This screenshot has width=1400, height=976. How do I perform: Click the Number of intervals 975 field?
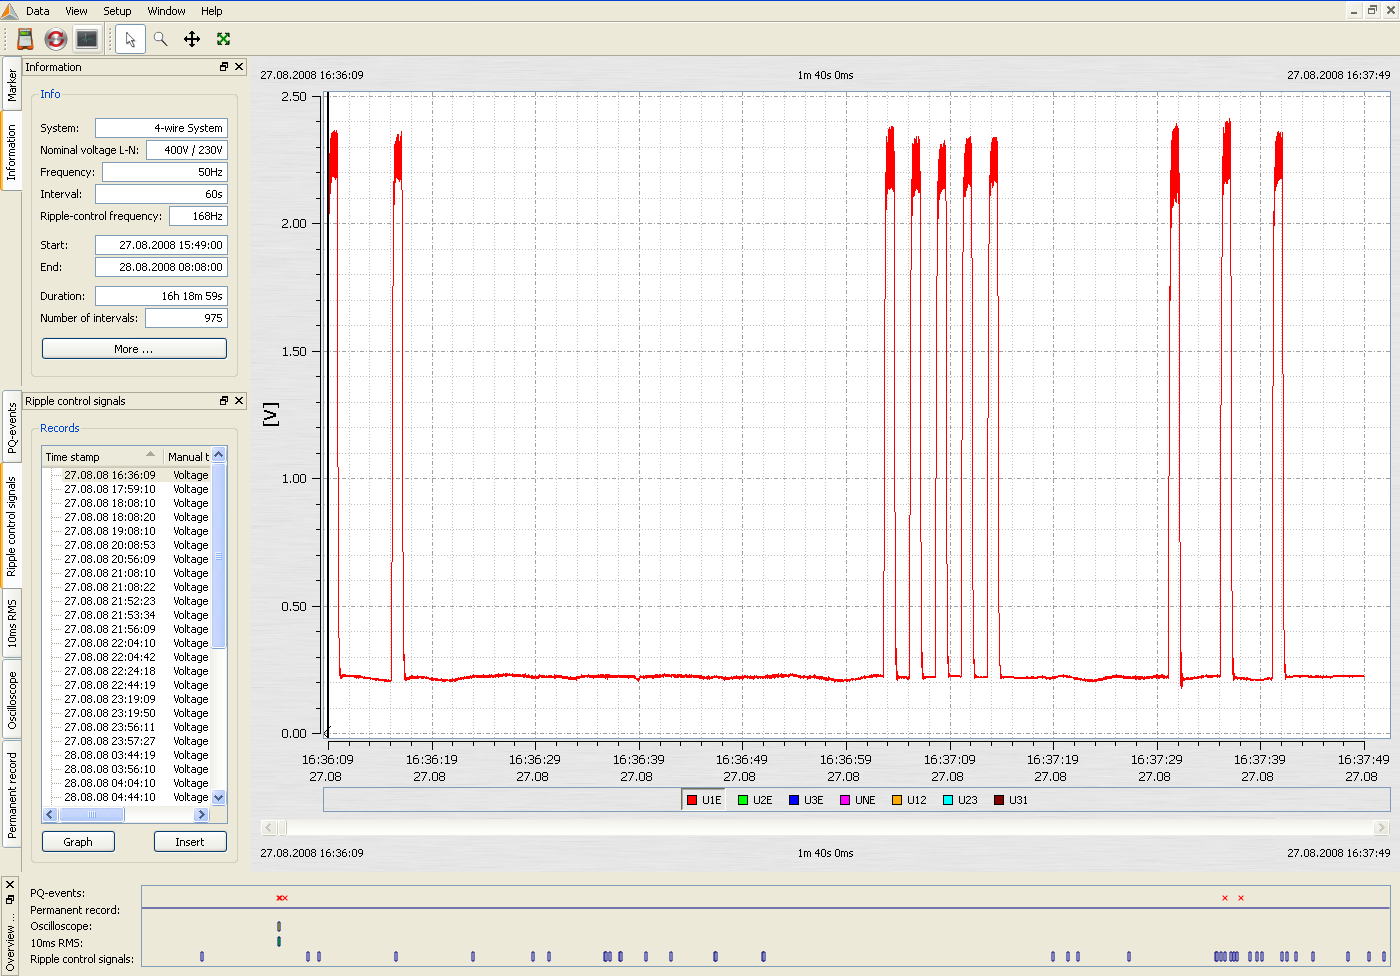tap(186, 318)
